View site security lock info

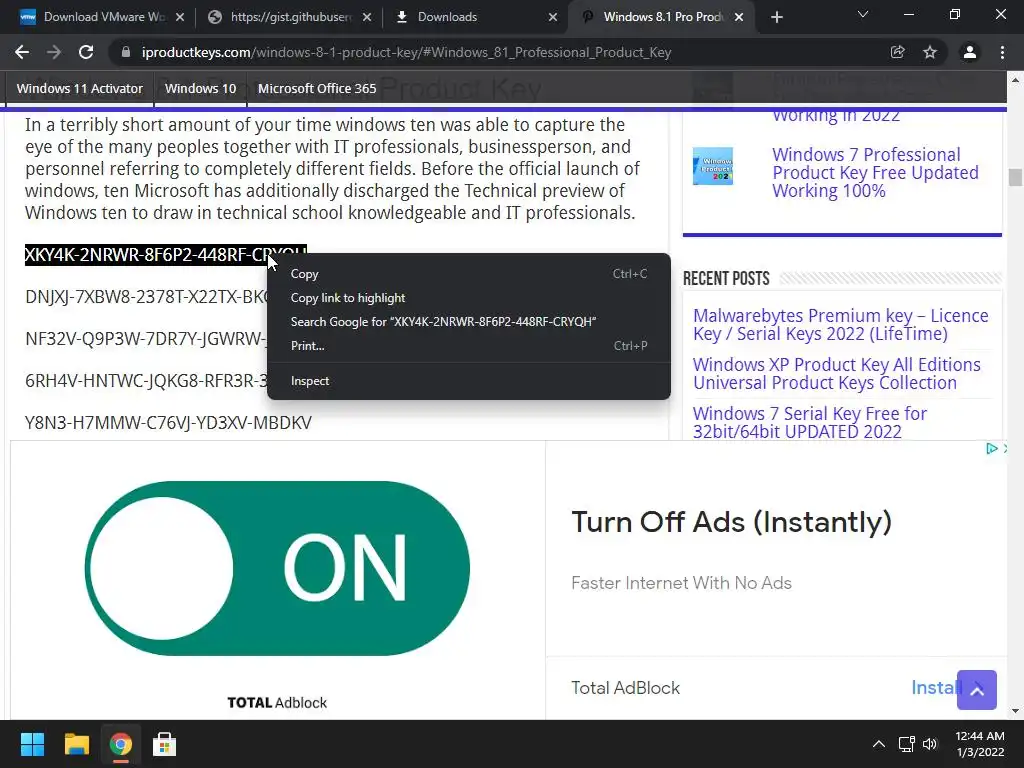tap(125, 52)
